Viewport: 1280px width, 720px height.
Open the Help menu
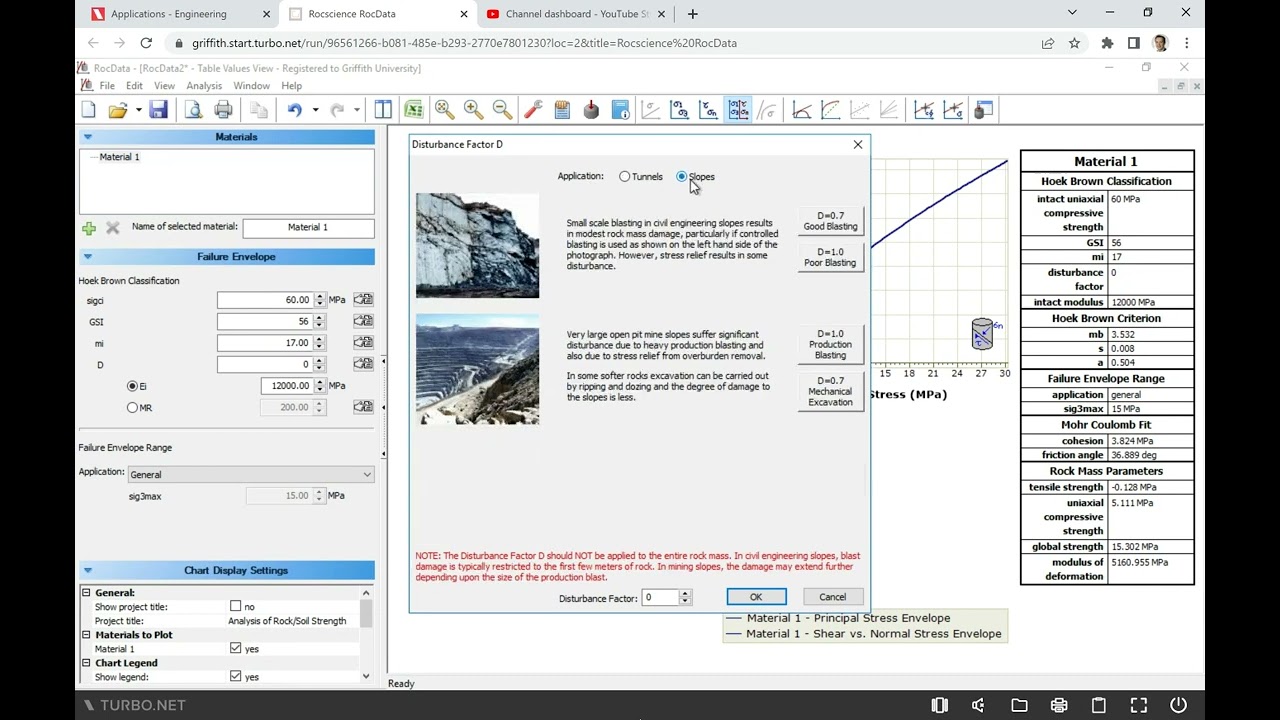(x=291, y=86)
